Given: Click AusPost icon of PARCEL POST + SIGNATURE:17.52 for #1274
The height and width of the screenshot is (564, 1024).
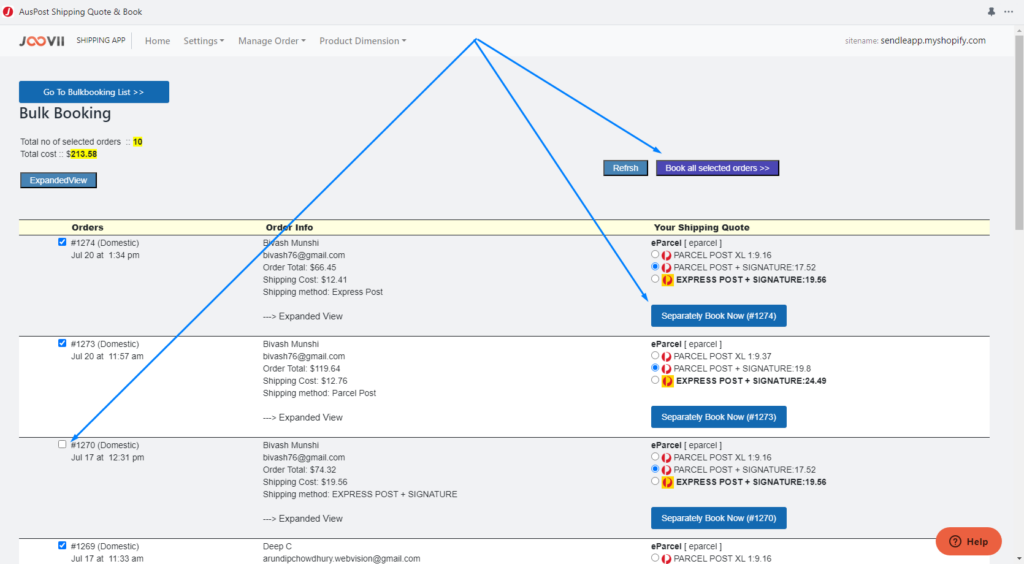Looking at the screenshot, I should [x=666, y=268].
